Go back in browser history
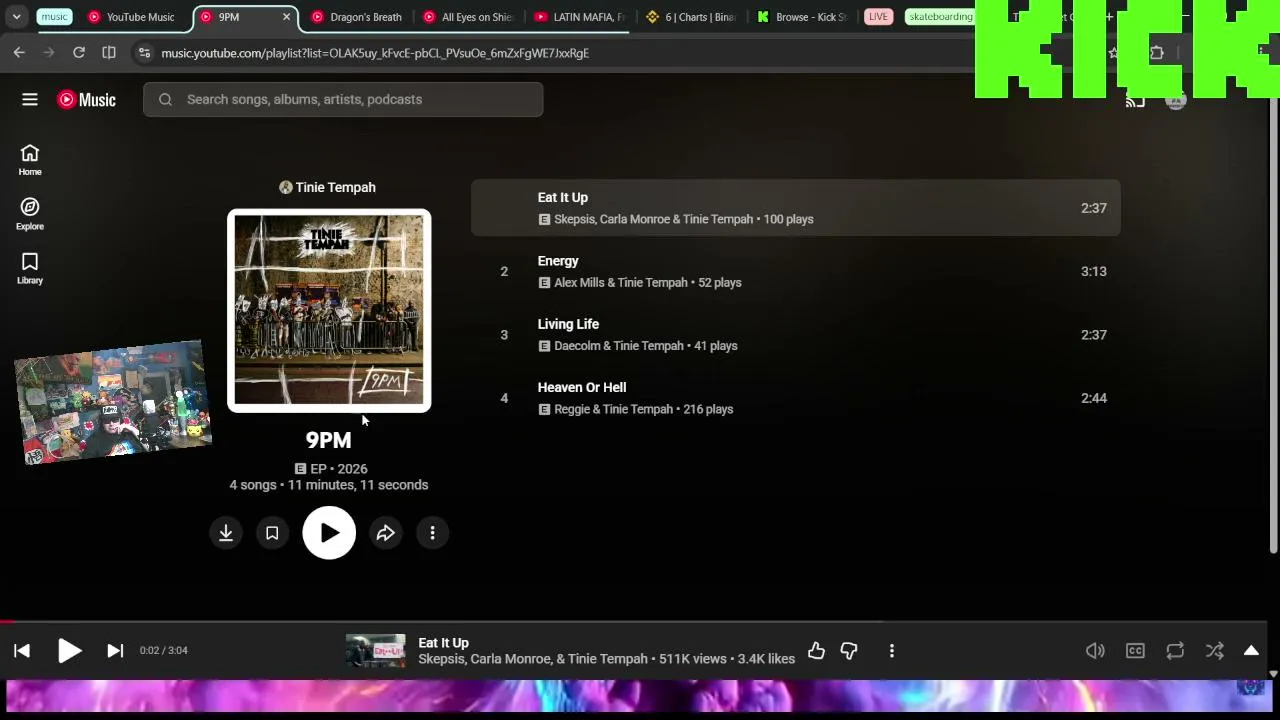This screenshot has width=1280, height=720. [19, 52]
